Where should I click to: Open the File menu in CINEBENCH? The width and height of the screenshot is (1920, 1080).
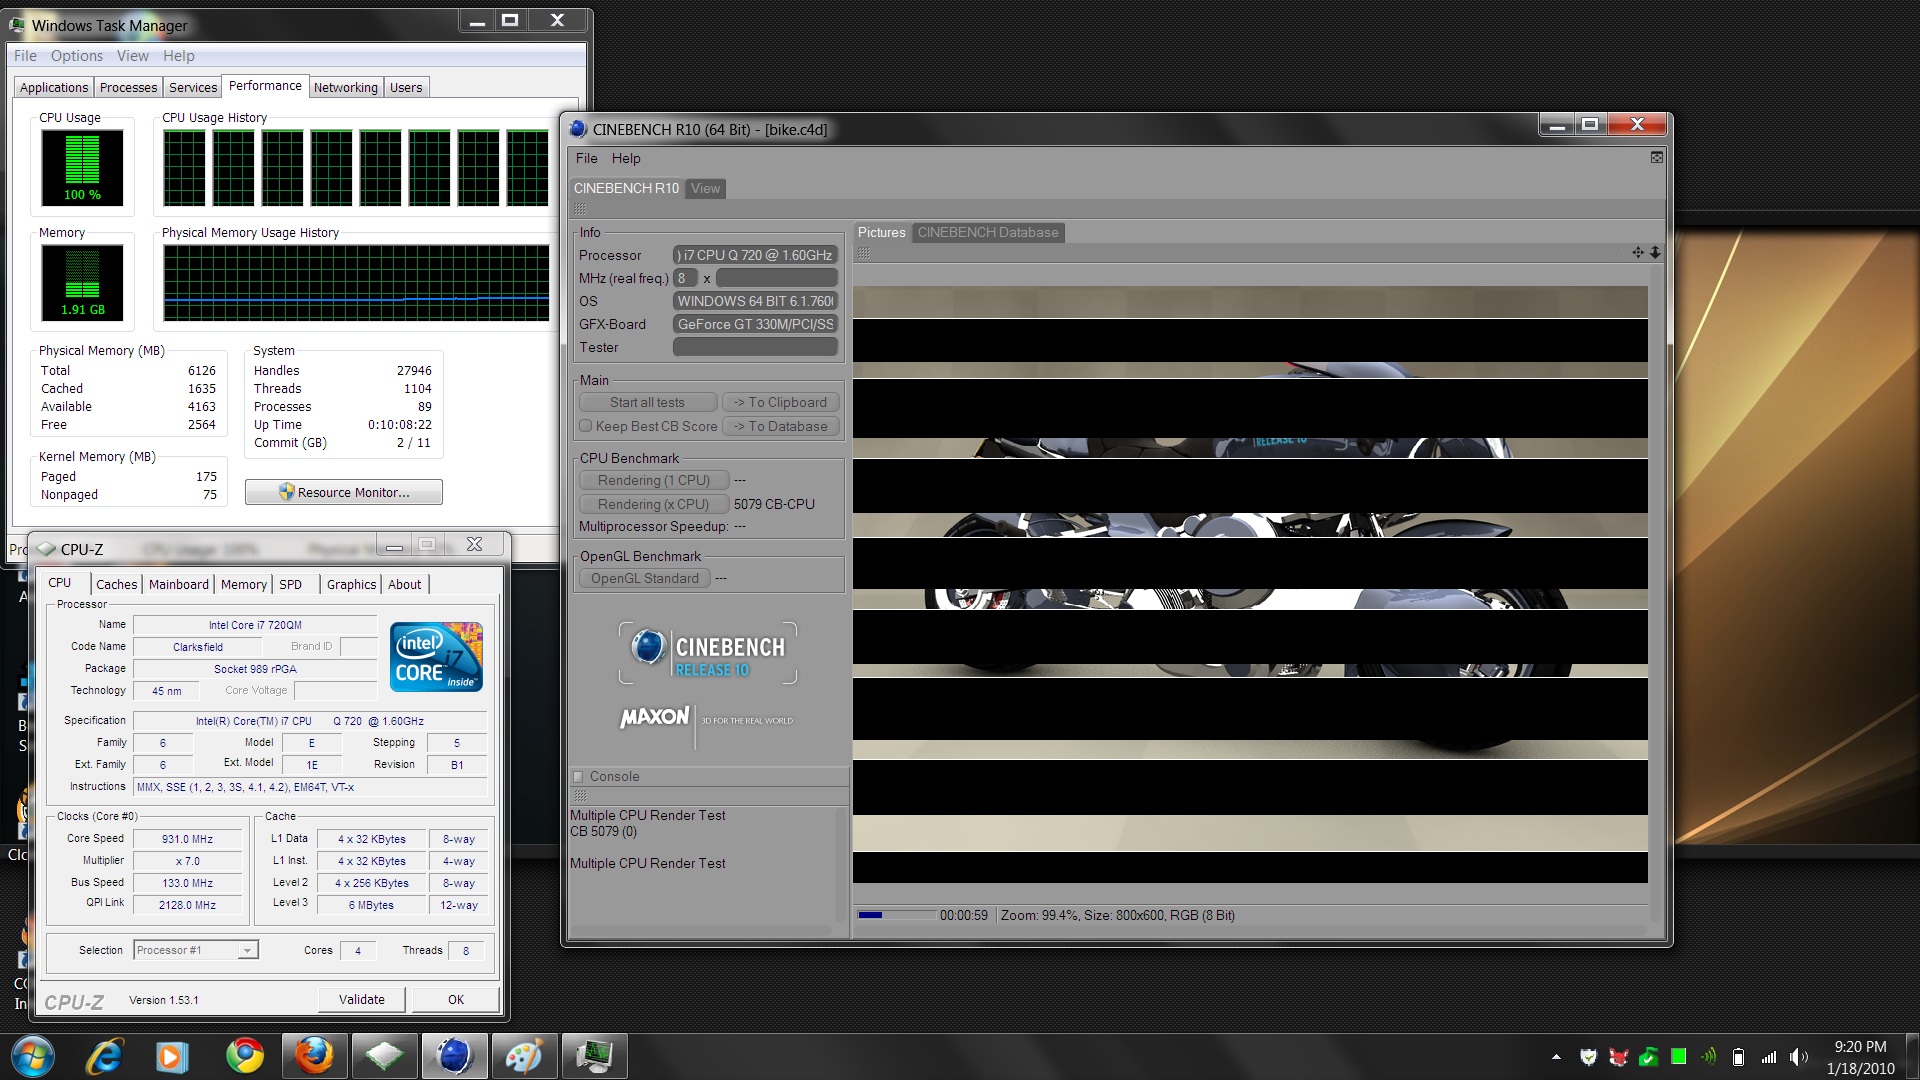586,158
